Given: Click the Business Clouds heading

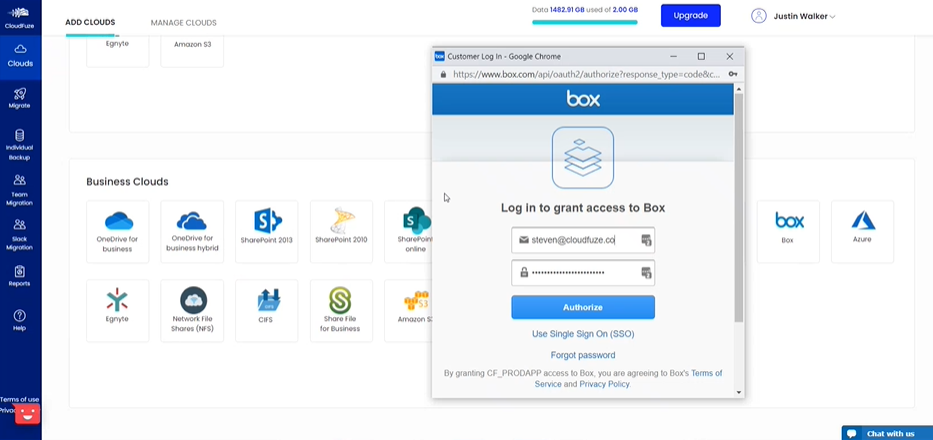Looking at the screenshot, I should coord(127,182).
